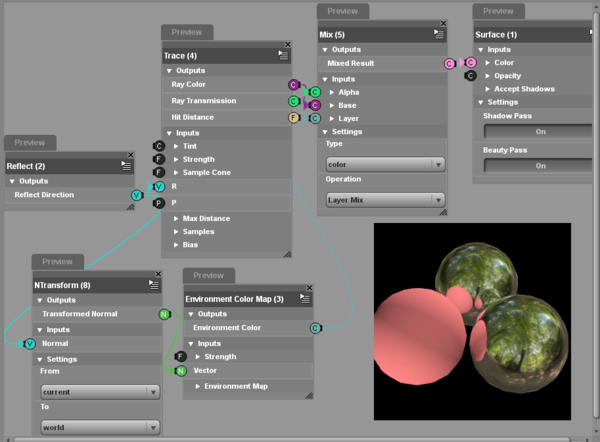Click the Ray Transmission output connector
The width and height of the screenshot is (600, 442).
[x=293, y=101]
